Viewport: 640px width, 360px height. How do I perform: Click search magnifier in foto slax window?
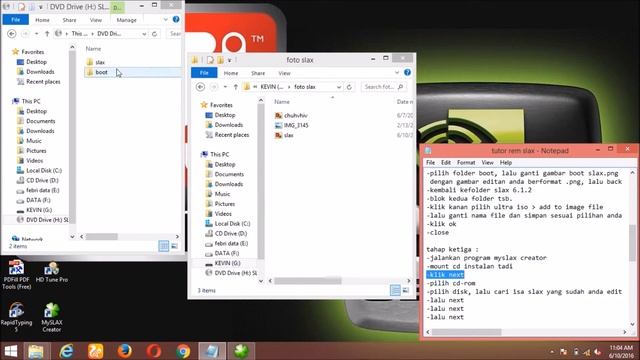point(400,87)
